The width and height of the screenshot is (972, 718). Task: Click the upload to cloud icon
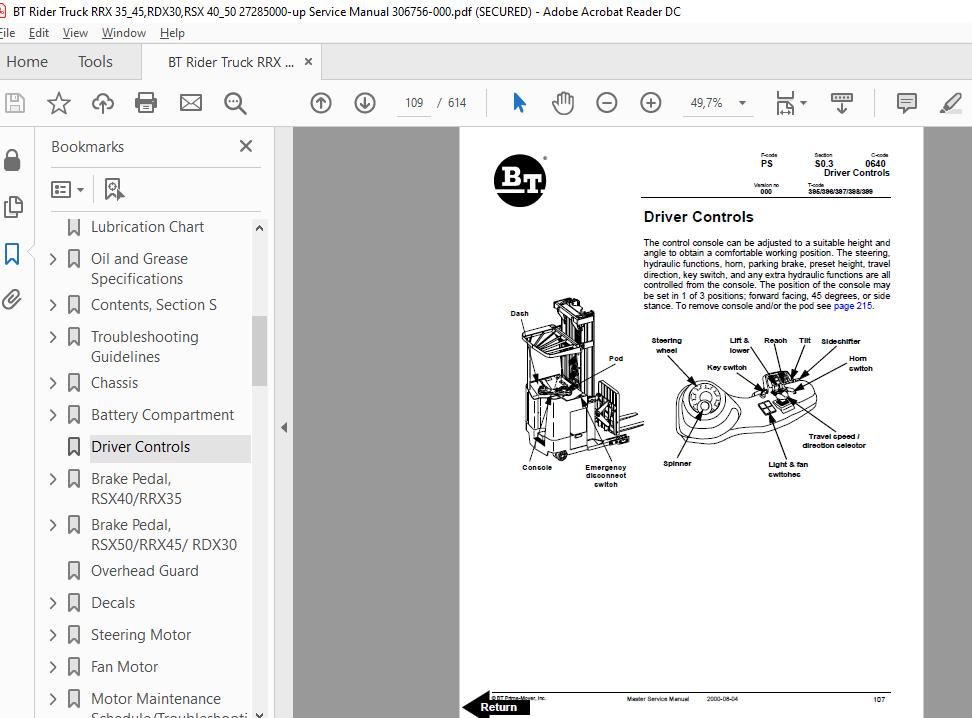pos(103,103)
